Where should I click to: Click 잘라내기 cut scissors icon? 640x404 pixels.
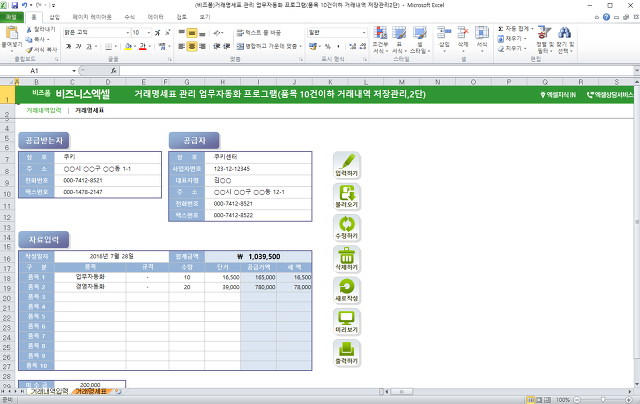pos(29,29)
